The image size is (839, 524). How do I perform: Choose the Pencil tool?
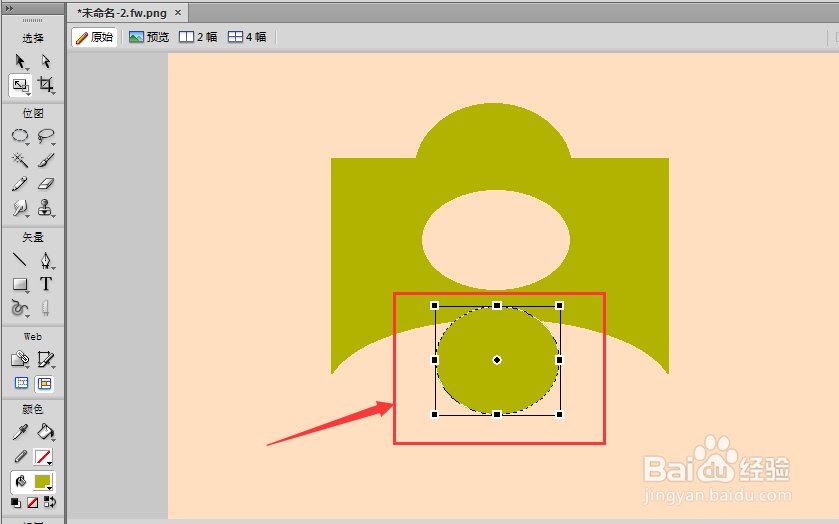(x=20, y=184)
